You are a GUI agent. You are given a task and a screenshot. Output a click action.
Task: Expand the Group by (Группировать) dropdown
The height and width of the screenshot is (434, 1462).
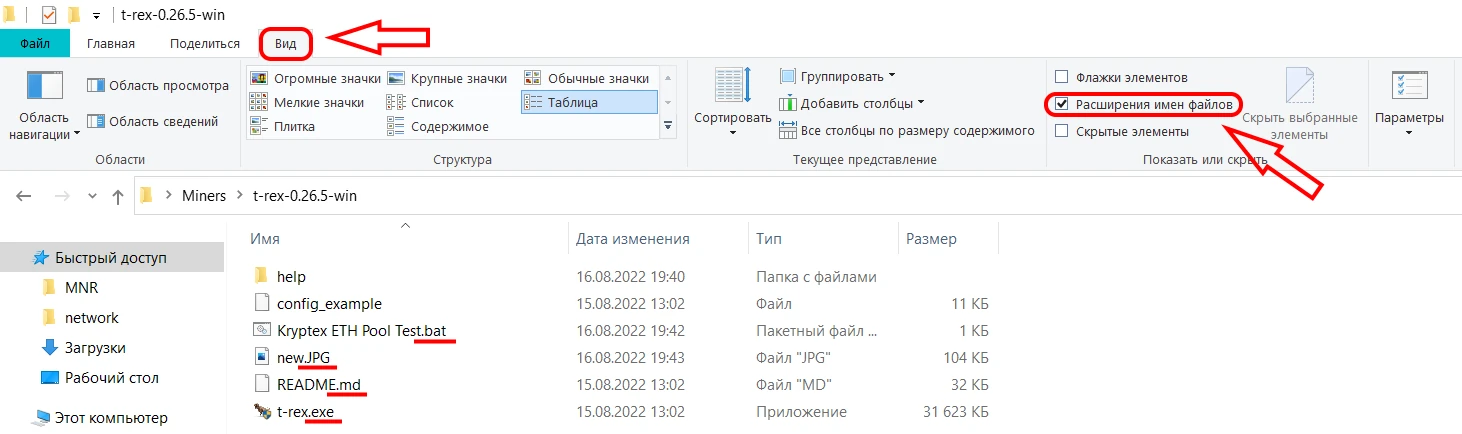pos(838,76)
